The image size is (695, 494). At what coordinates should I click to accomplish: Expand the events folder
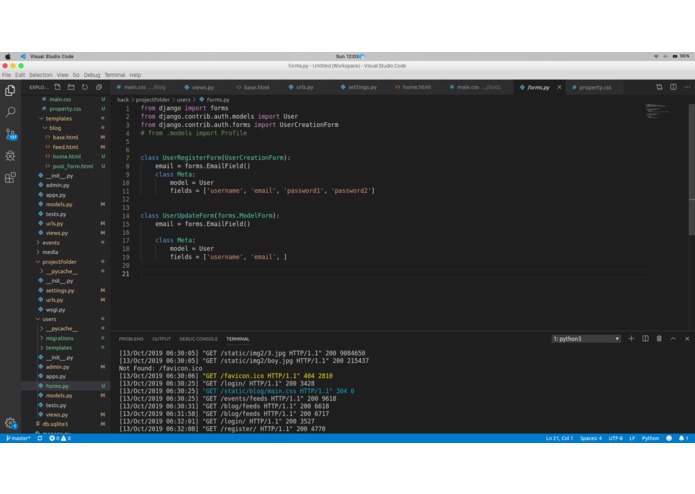pyautogui.click(x=51, y=242)
